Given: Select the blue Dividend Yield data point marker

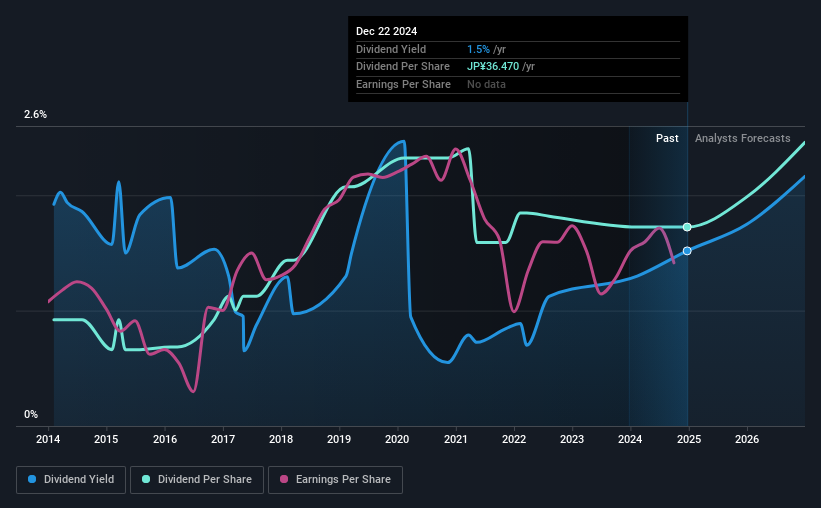Looking at the screenshot, I should 687,251.
